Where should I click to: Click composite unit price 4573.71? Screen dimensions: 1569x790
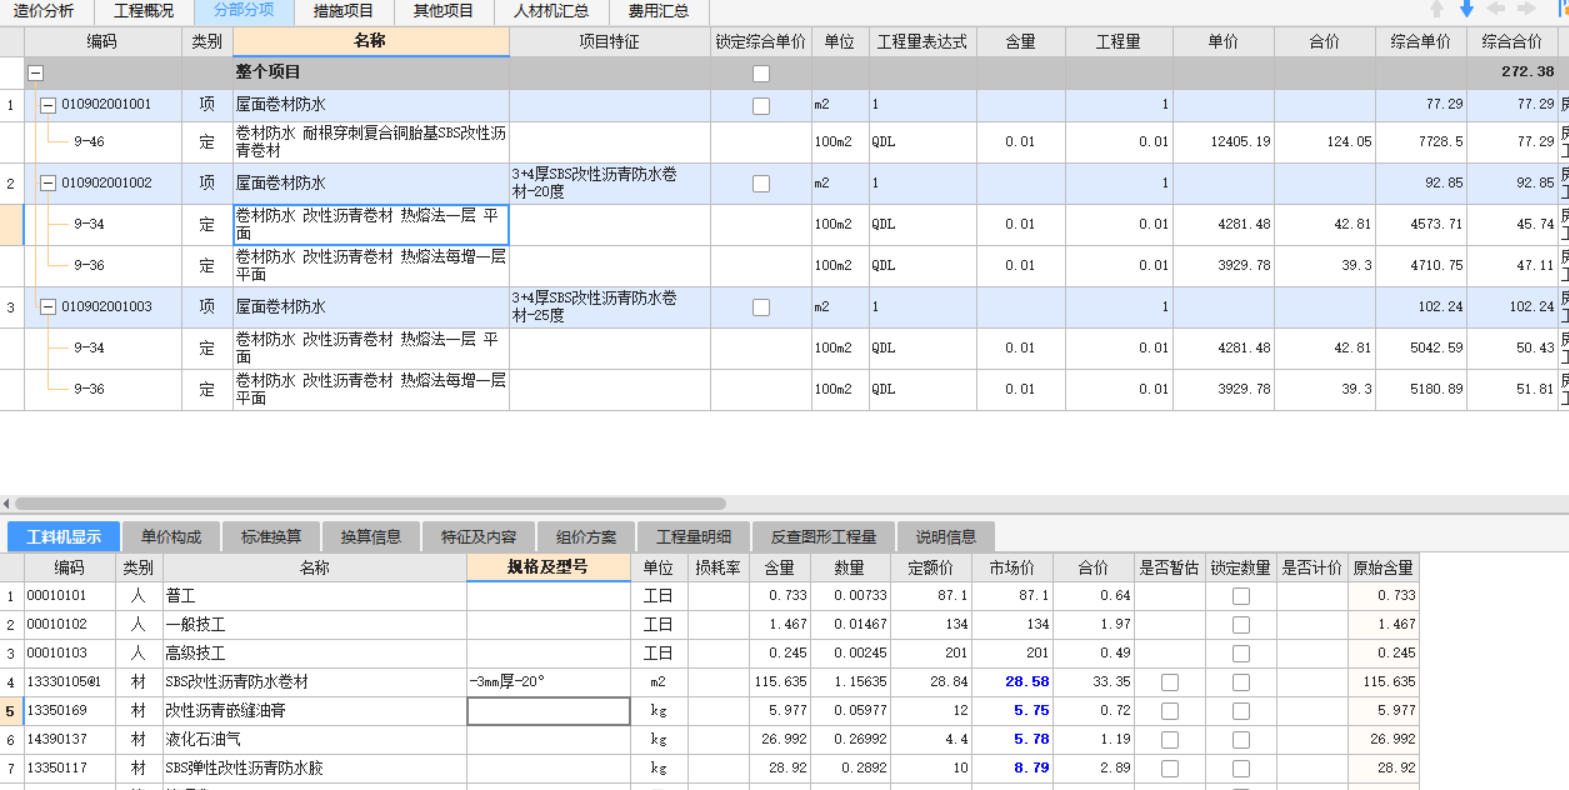pyautogui.click(x=1436, y=225)
